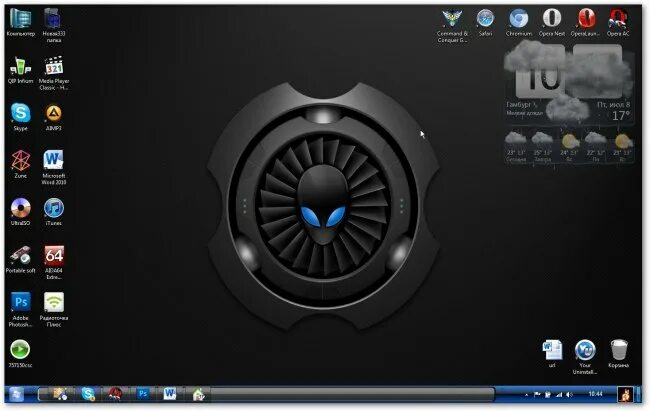
Task: Click the 17° current temperature
Action: click(621, 116)
